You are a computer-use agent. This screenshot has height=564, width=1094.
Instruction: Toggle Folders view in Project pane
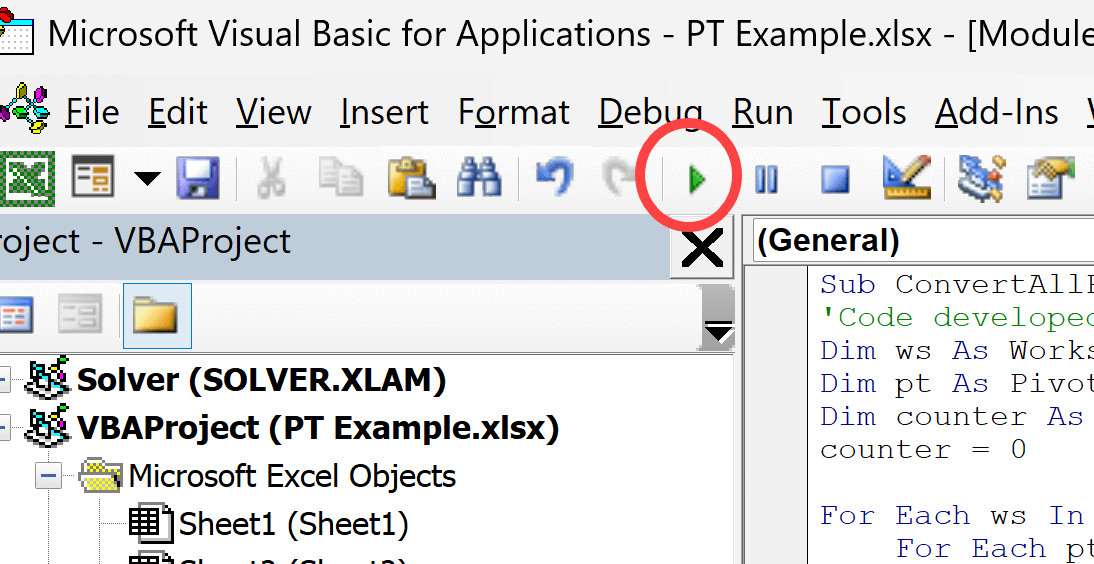[x=156, y=316]
